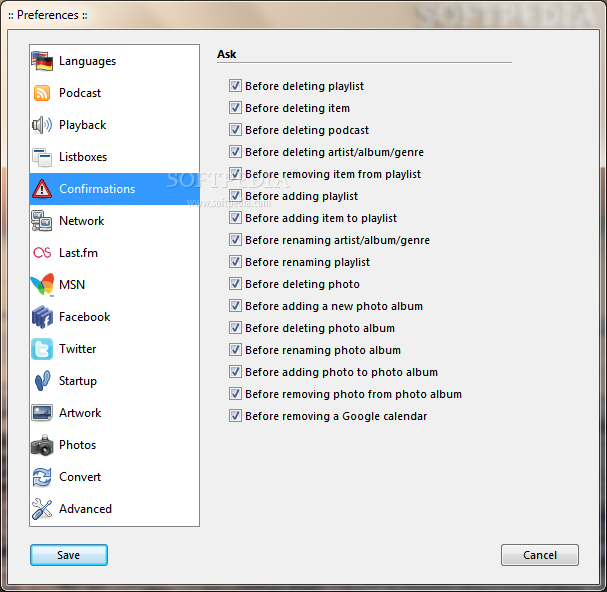Image resolution: width=607 pixels, height=592 pixels.
Task: Click the Languages flag icon
Action: click(42, 61)
